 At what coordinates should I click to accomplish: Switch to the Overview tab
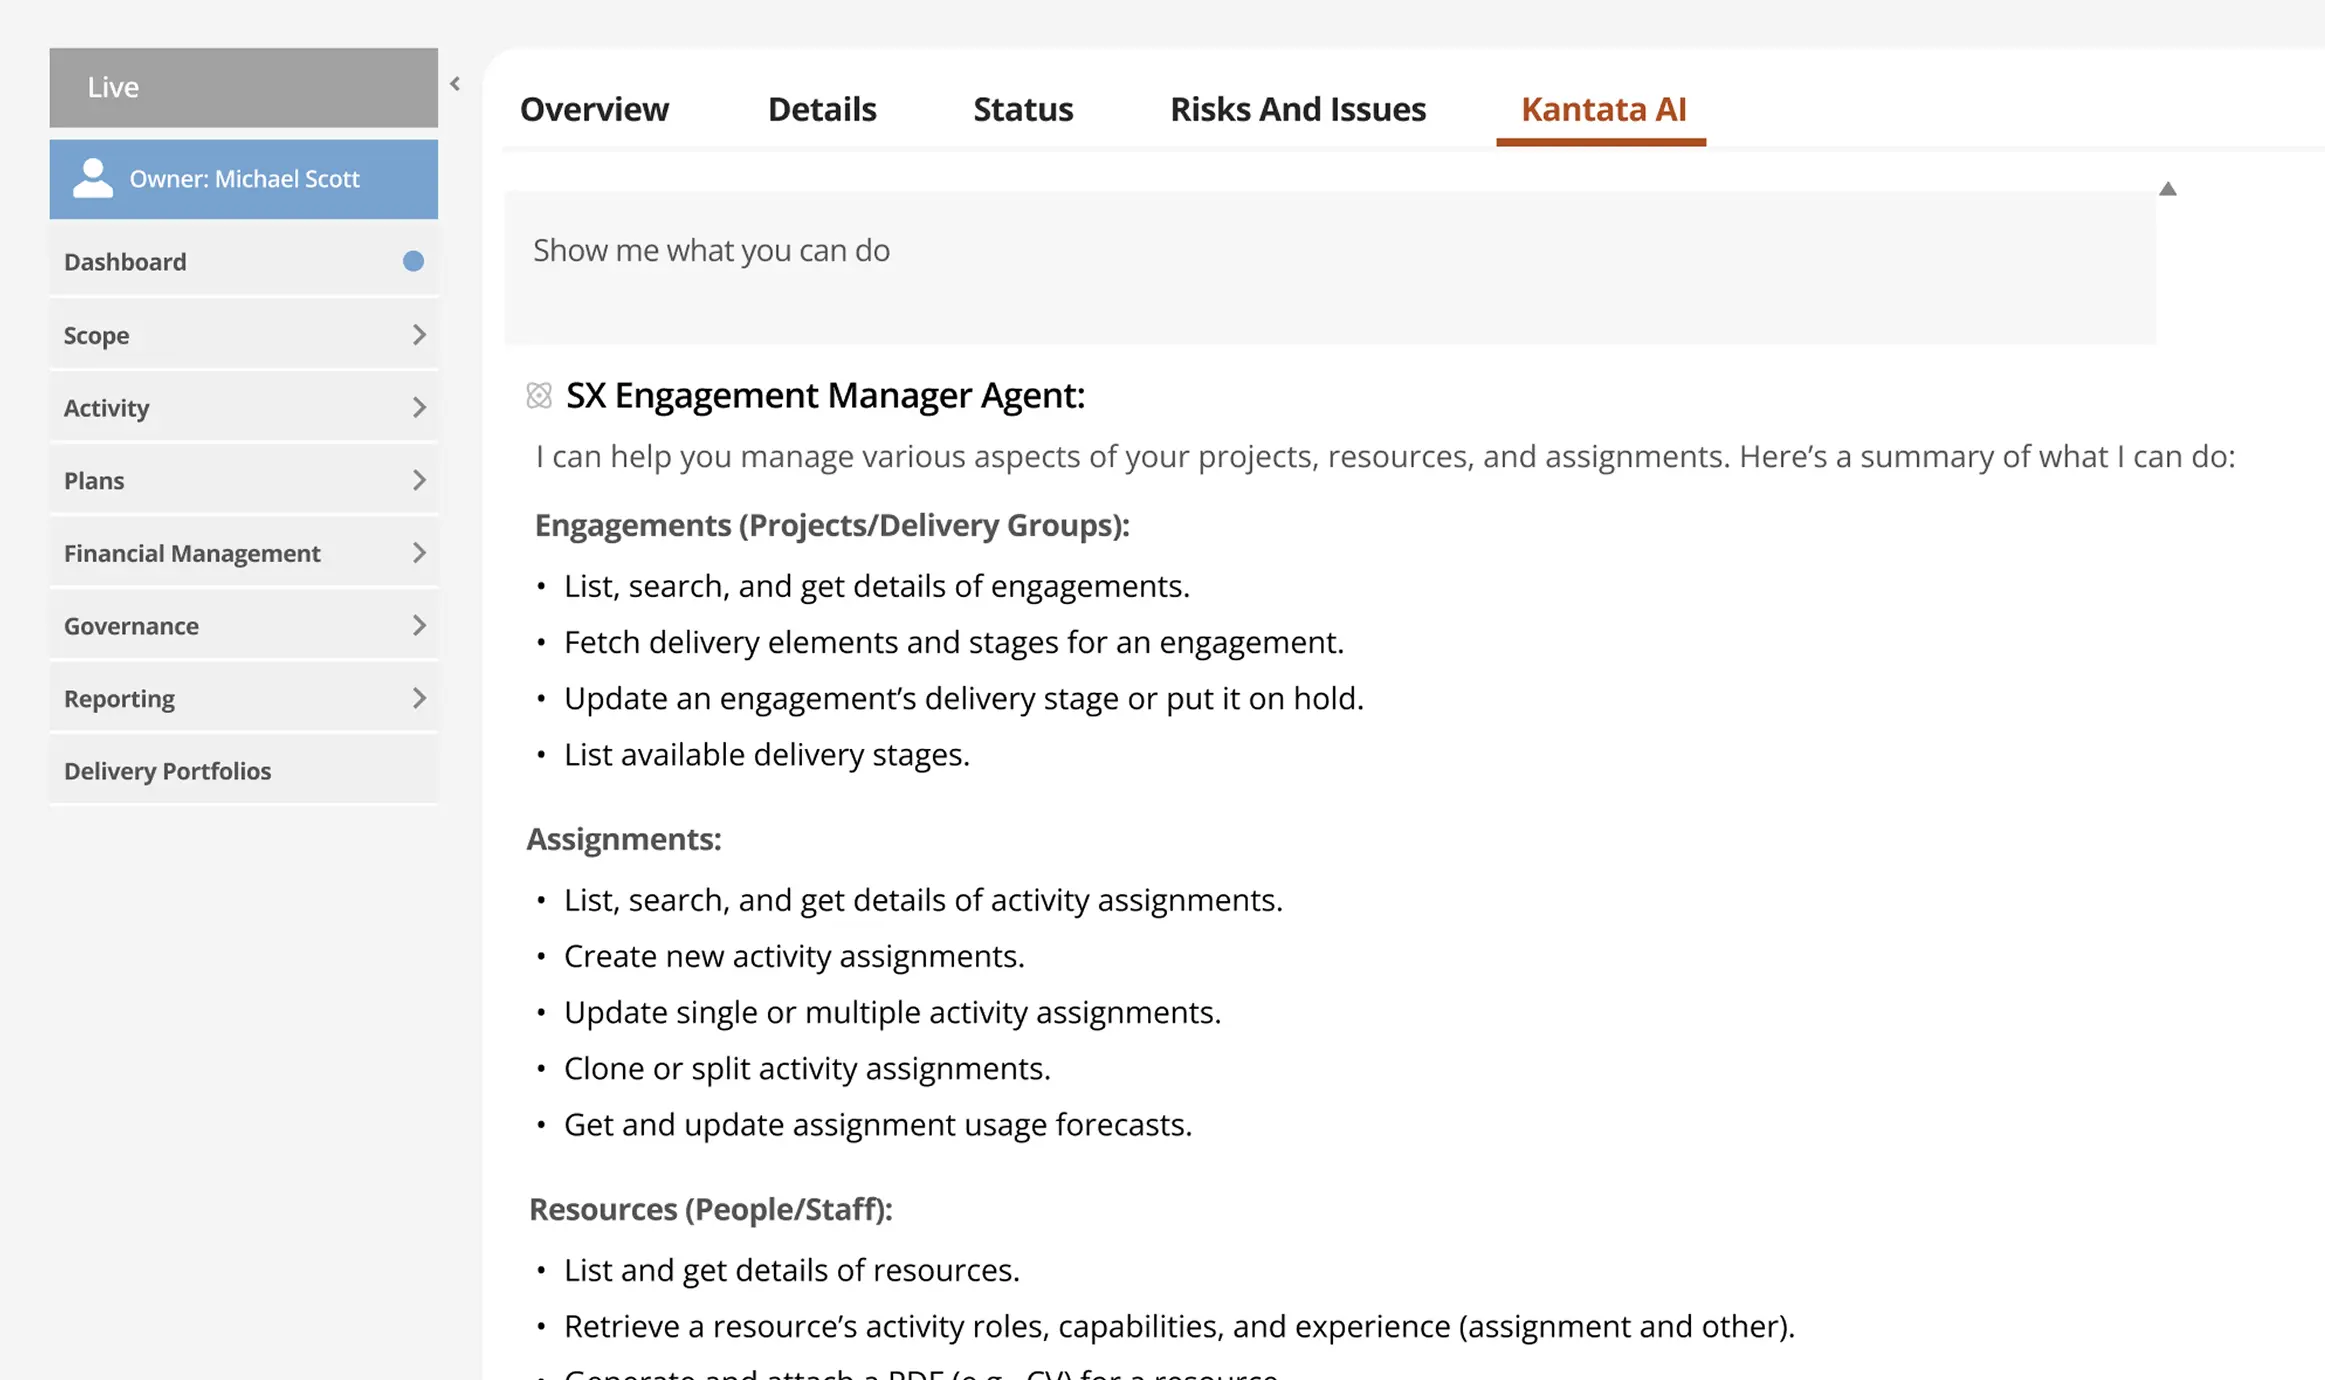[x=594, y=109]
